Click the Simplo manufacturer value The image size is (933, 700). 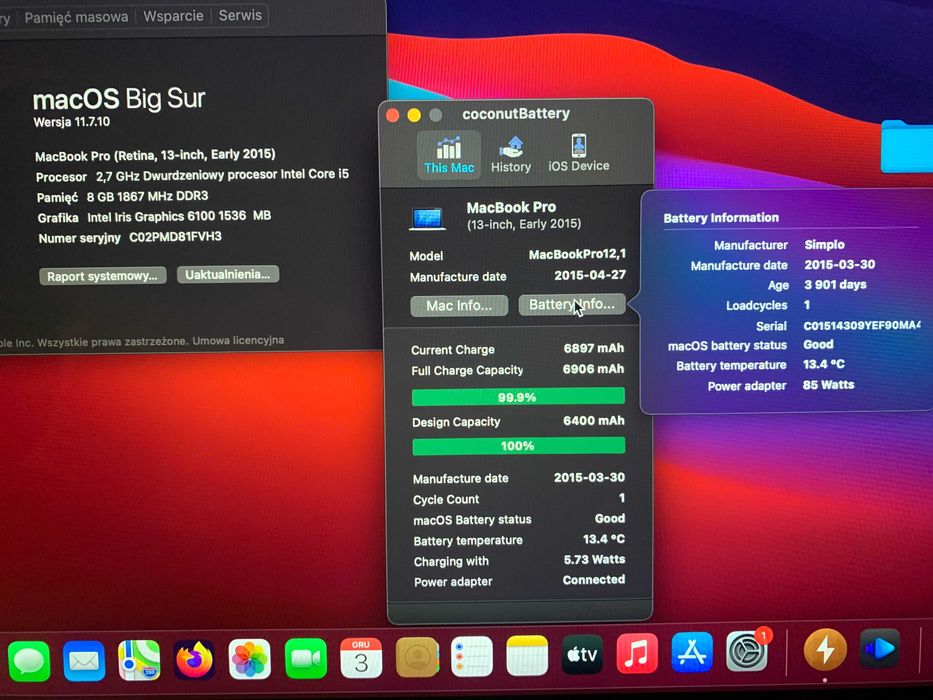[824, 244]
